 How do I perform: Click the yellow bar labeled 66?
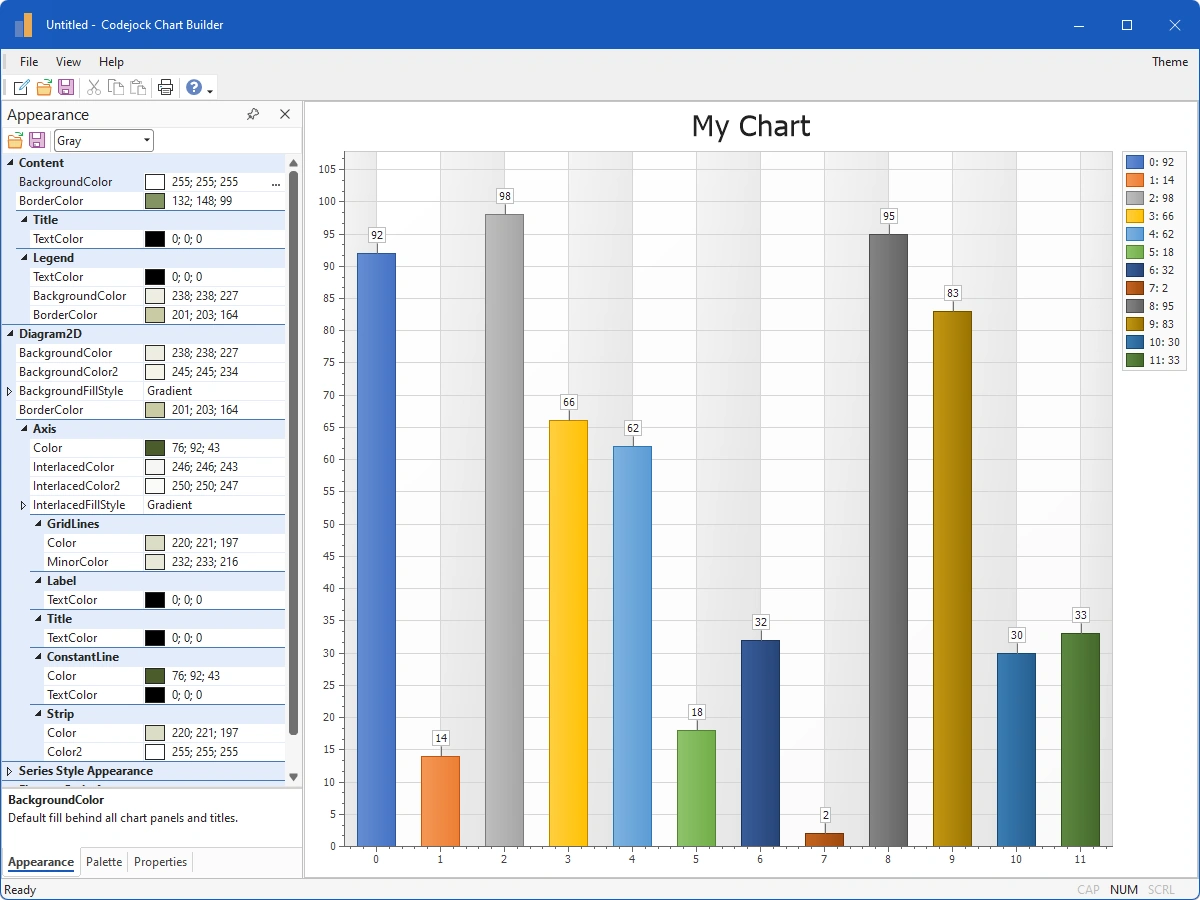point(568,633)
